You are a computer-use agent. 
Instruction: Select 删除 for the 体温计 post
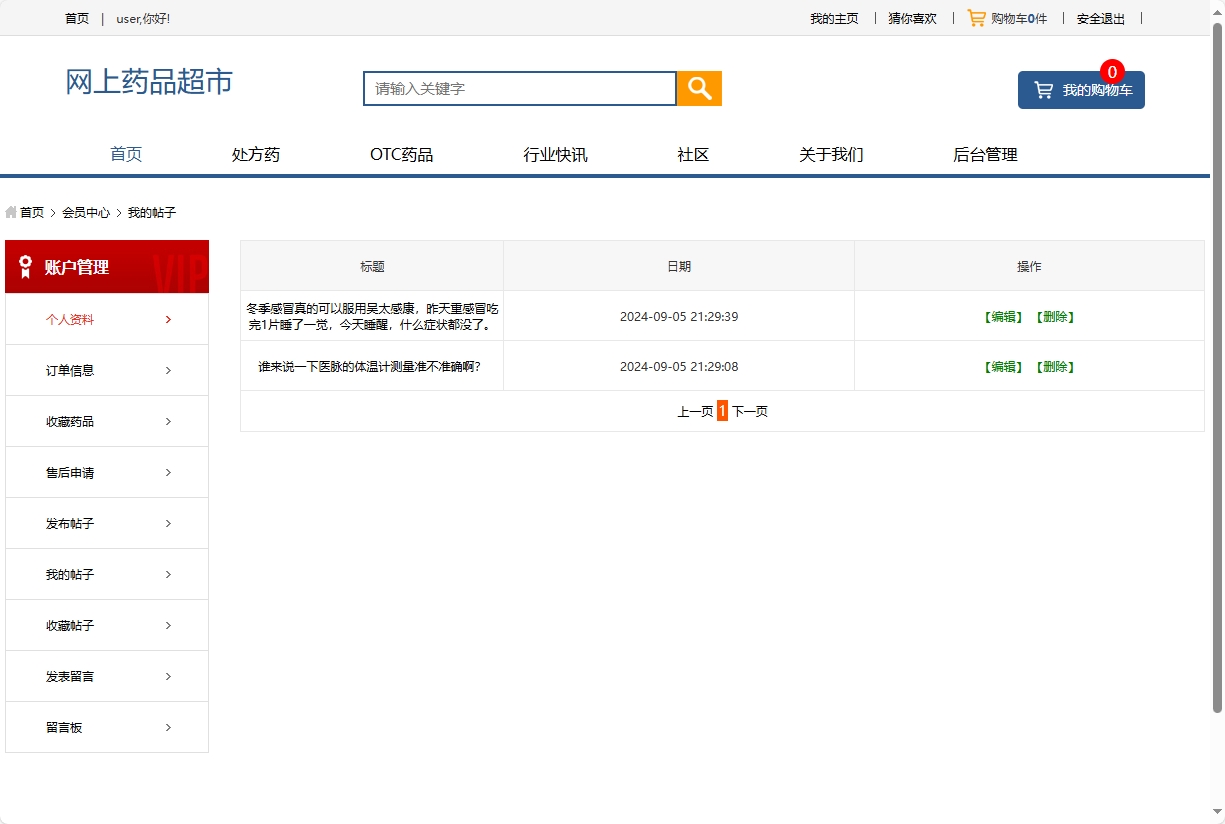tap(1055, 366)
